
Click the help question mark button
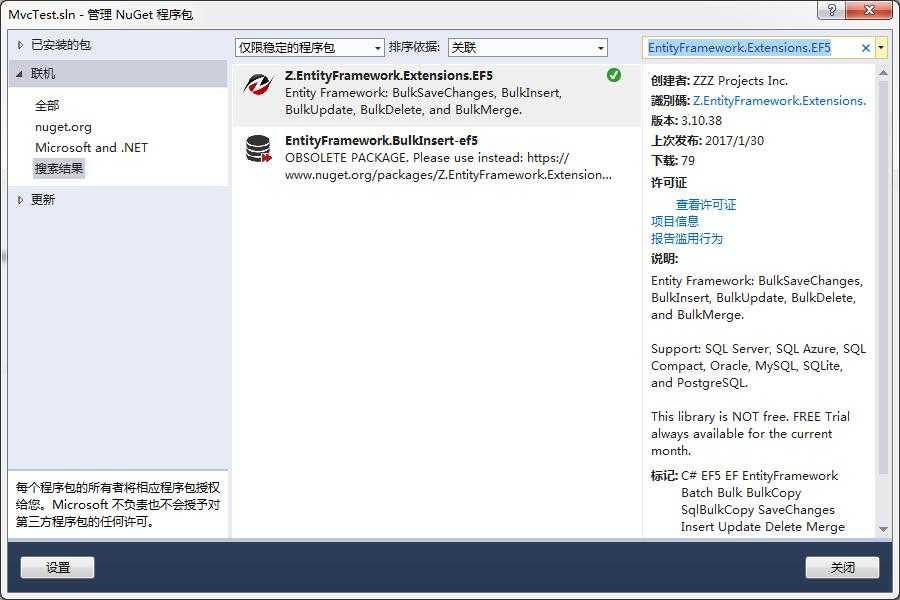(x=831, y=10)
